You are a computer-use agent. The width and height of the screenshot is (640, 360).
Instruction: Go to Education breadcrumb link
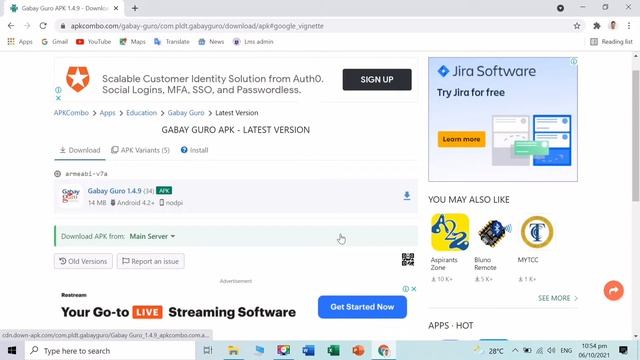point(141,113)
